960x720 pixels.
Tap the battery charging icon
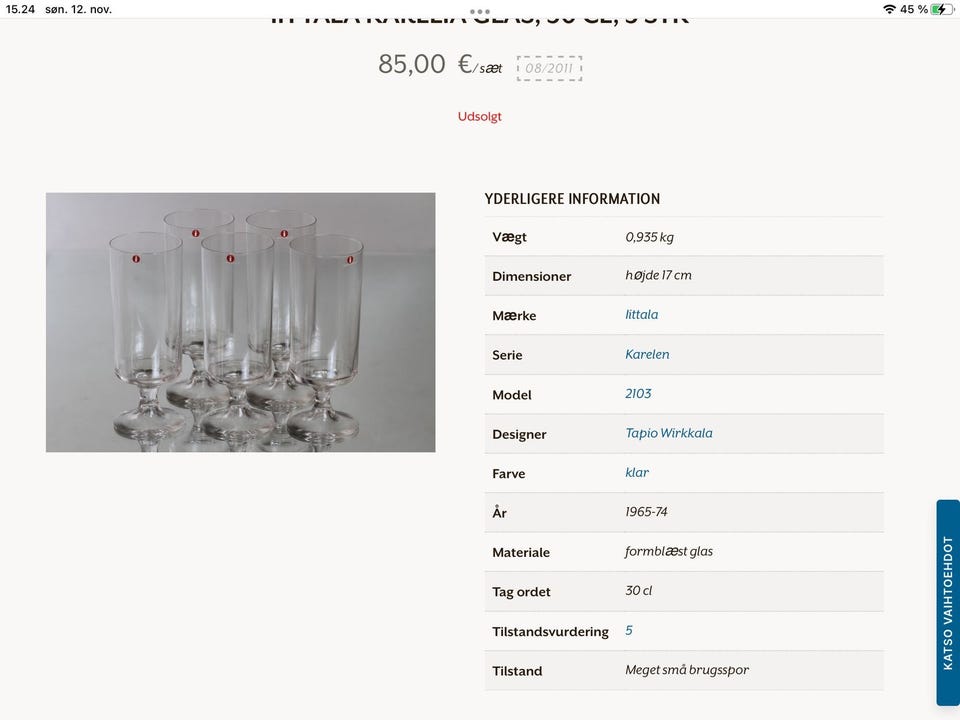point(942,9)
